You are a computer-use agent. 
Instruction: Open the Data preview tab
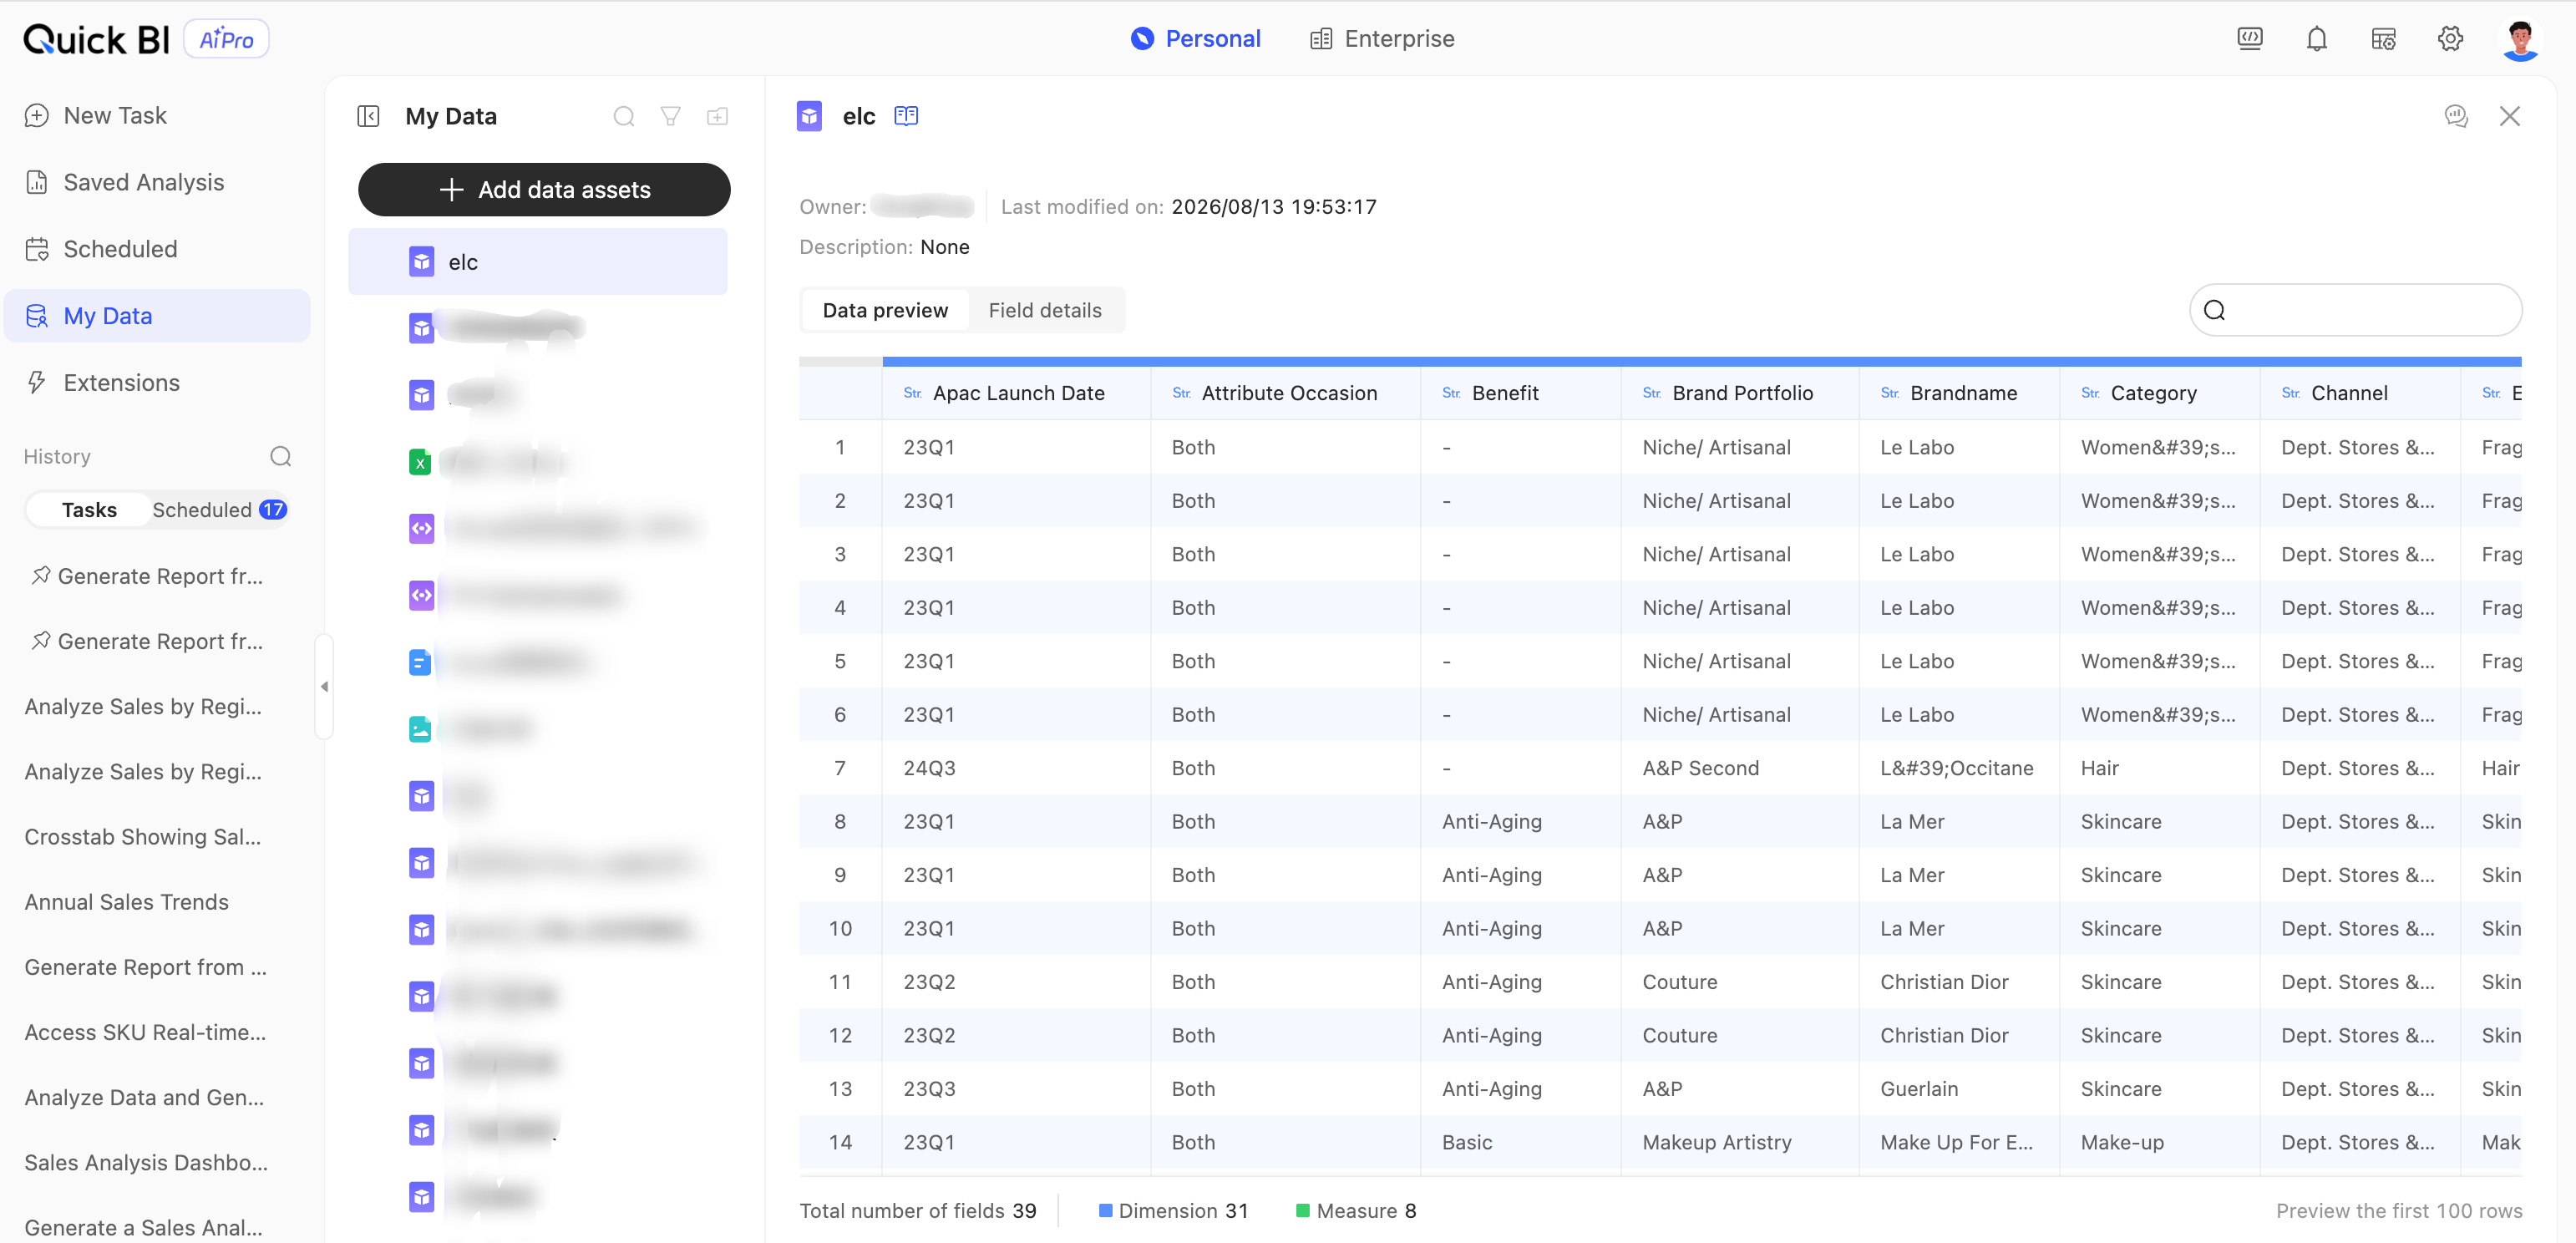[x=885, y=311]
